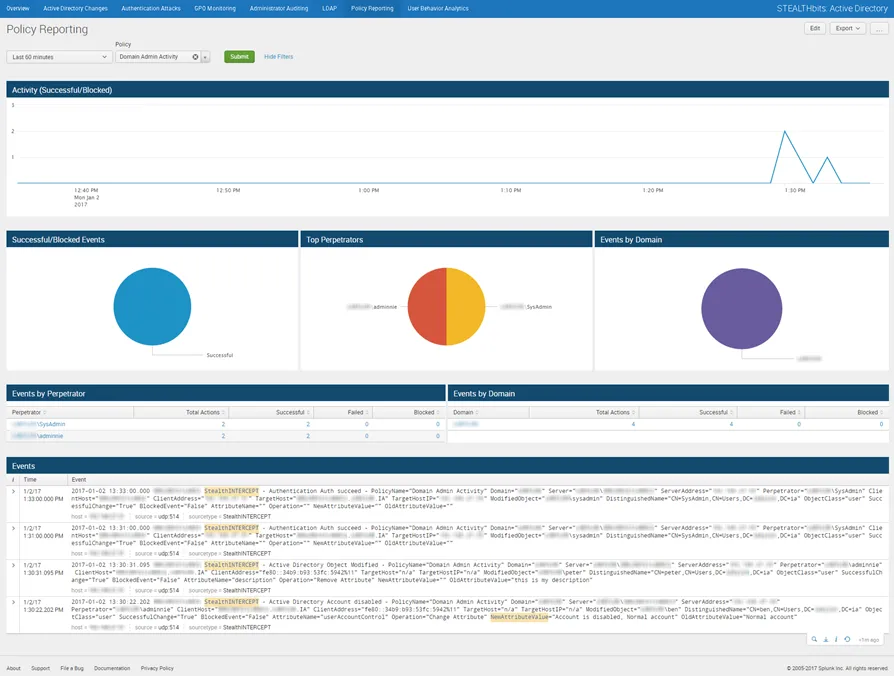Open the Policy dropdown arrow
Image resolution: width=894 pixels, height=676 pixels.
point(205,57)
